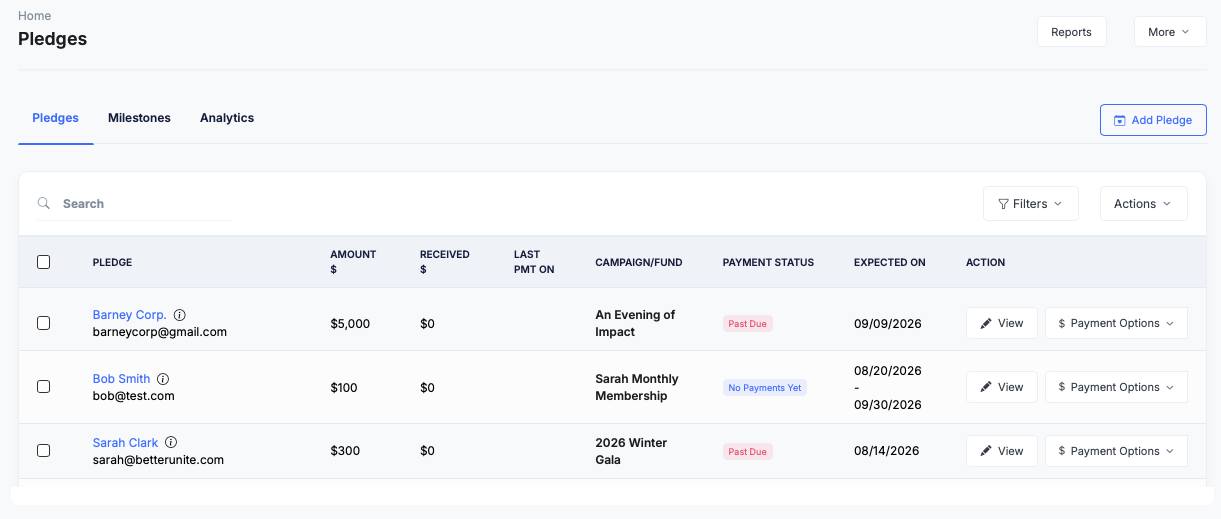Image resolution: width=1221 pixels, height=519 pixels.
Task: Click the 08/20/2026 - 09/30/2026 date range
Action: pyautogui.click(x=888, y=388)
